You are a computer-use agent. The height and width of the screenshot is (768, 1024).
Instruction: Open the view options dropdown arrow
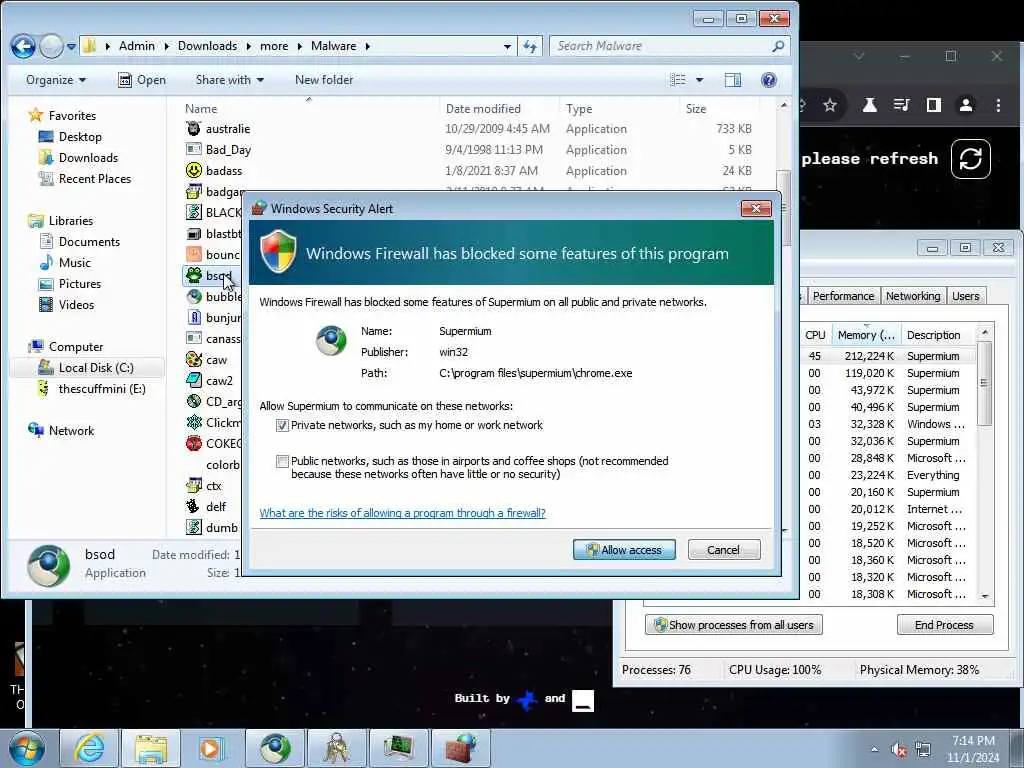[x=699, y=80]
